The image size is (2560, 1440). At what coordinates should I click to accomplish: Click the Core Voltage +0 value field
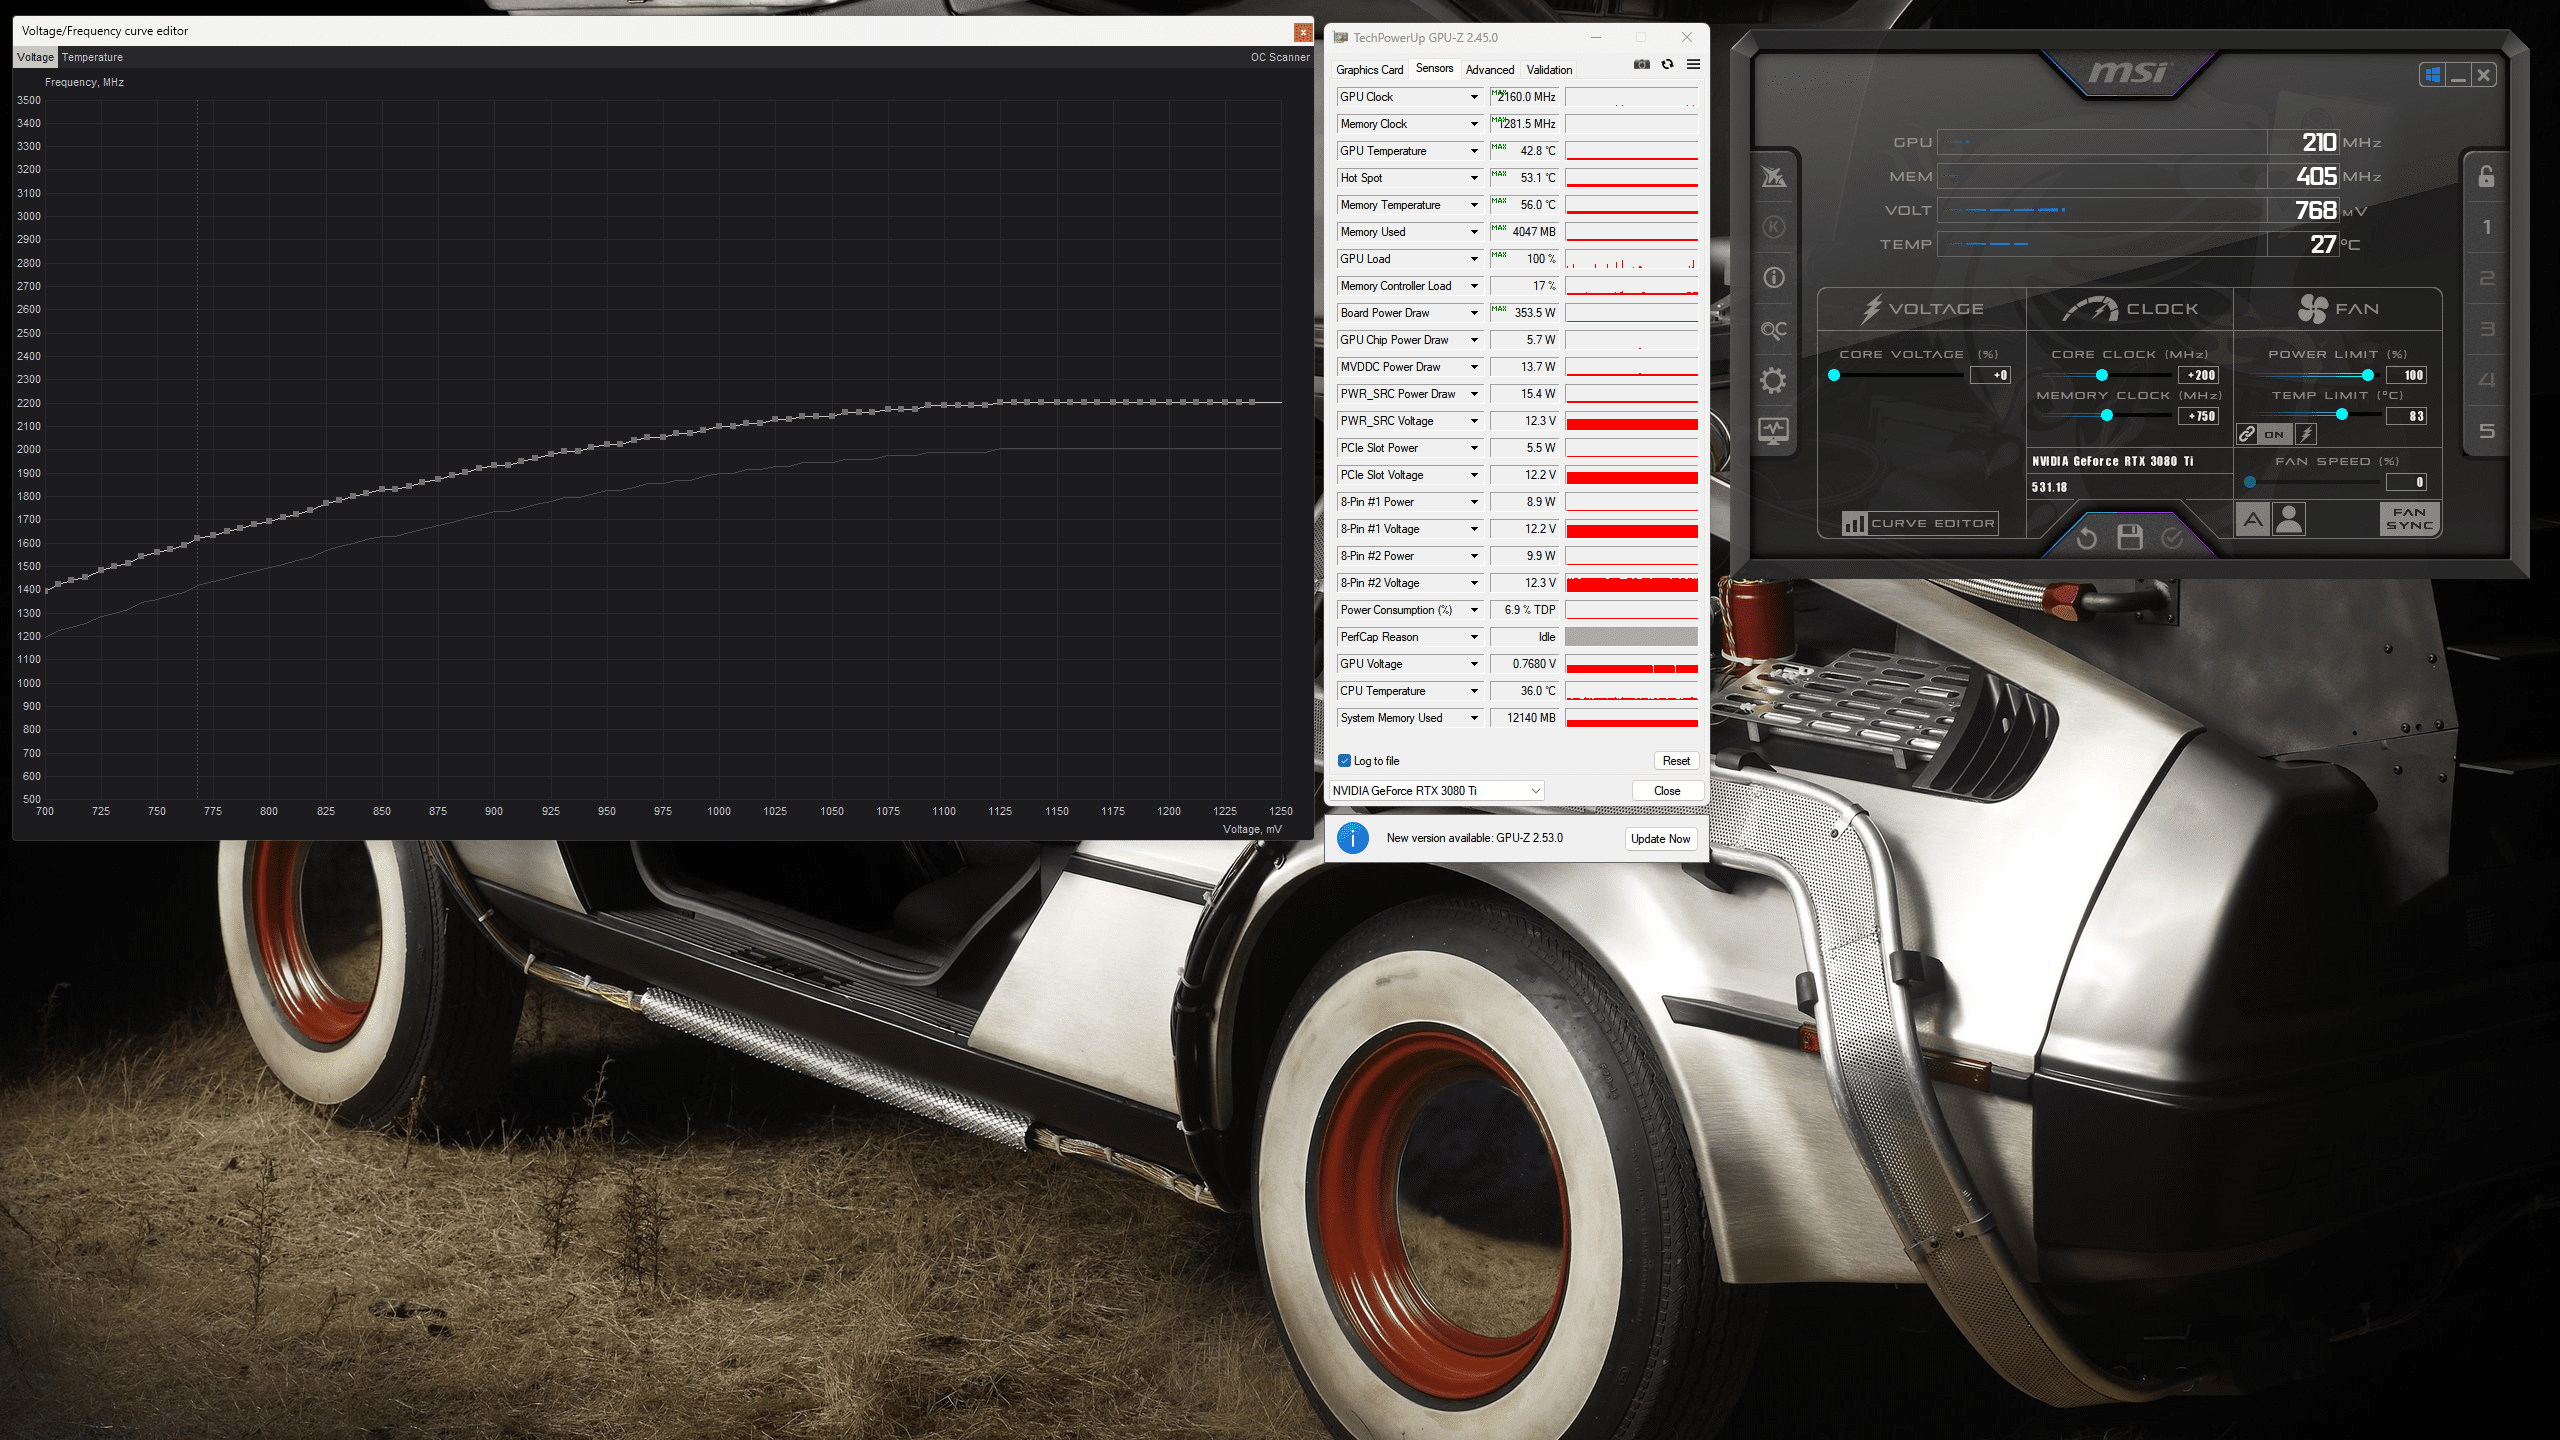1990,375
